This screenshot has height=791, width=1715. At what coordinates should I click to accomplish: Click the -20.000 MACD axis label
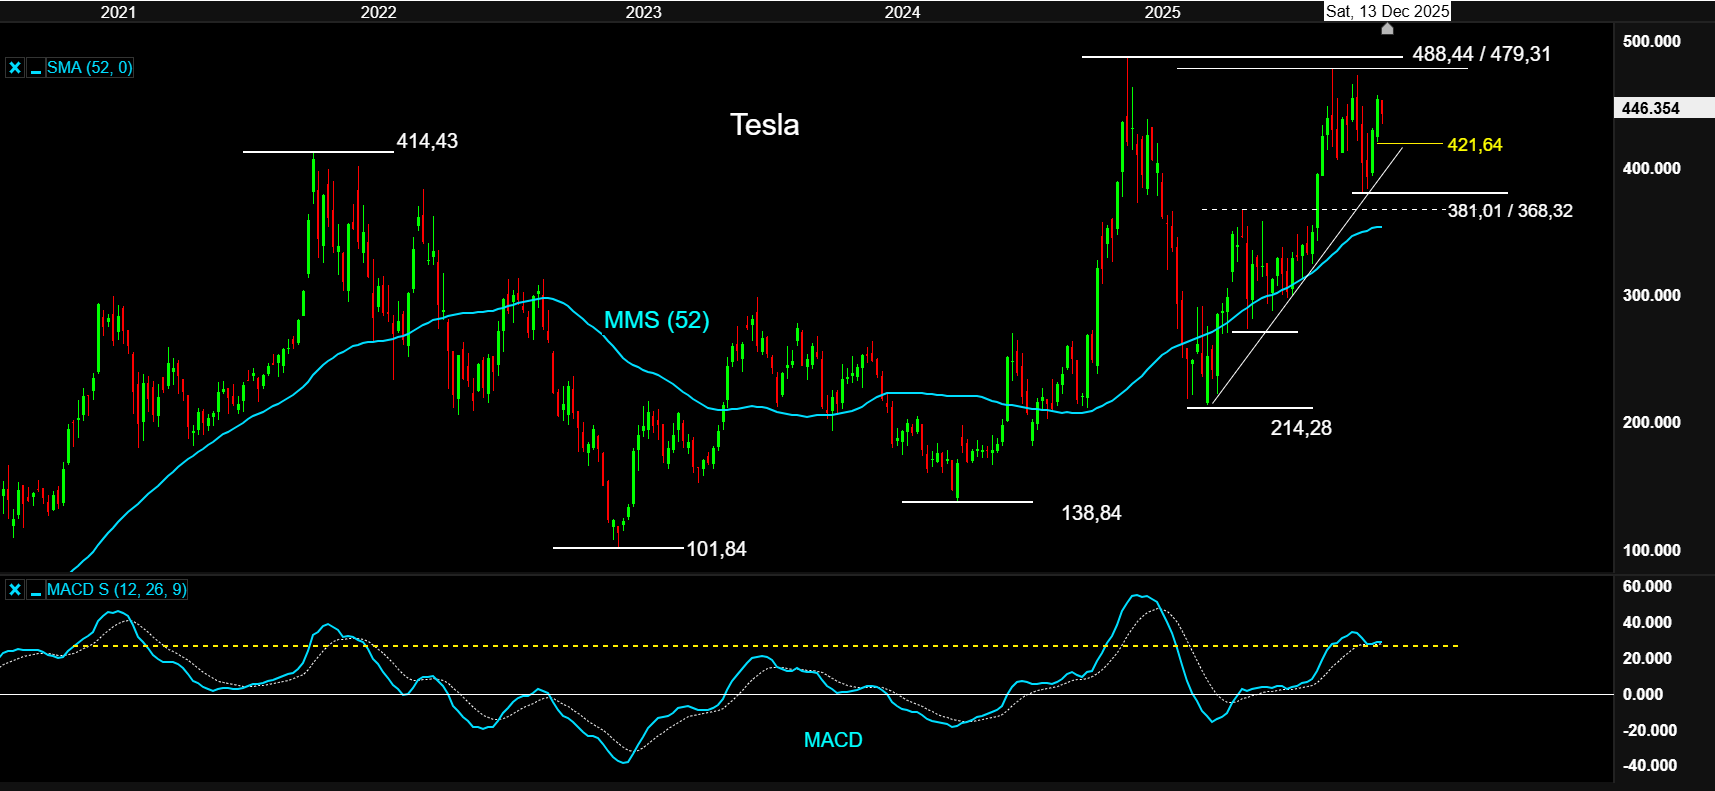[1649, 730]
